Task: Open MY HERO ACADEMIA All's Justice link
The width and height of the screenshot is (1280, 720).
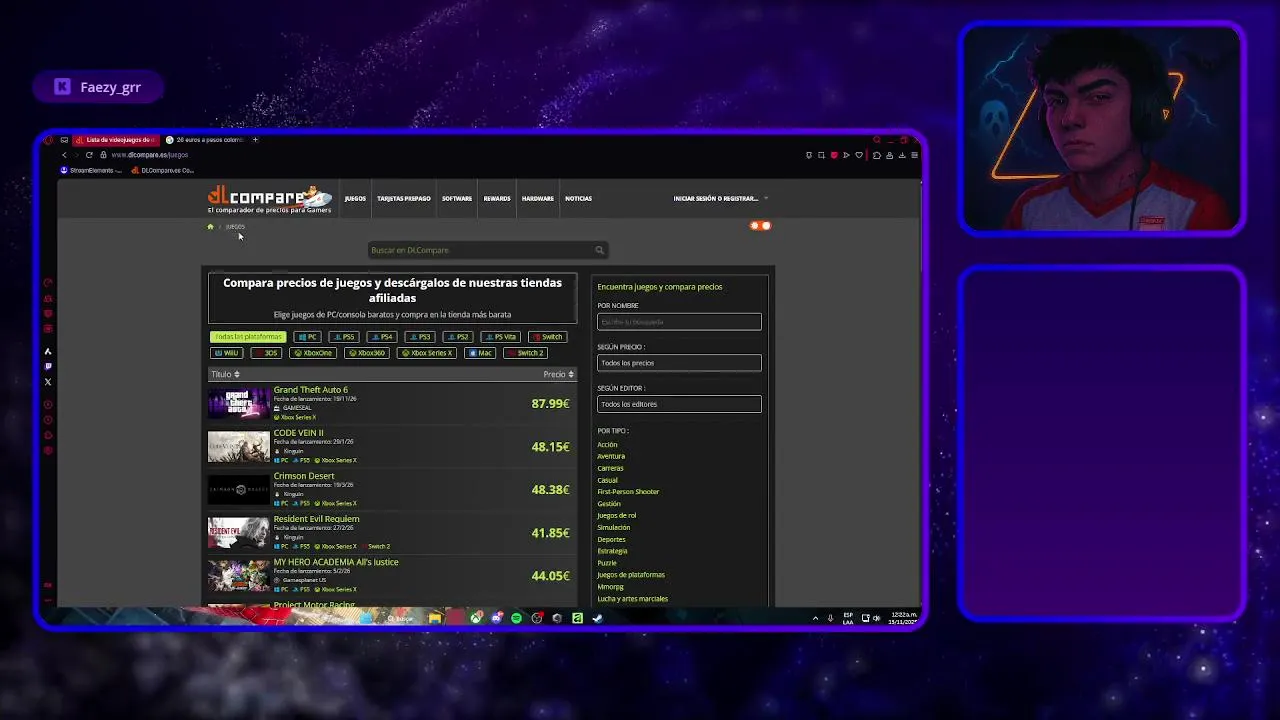Action: (336, 562)
